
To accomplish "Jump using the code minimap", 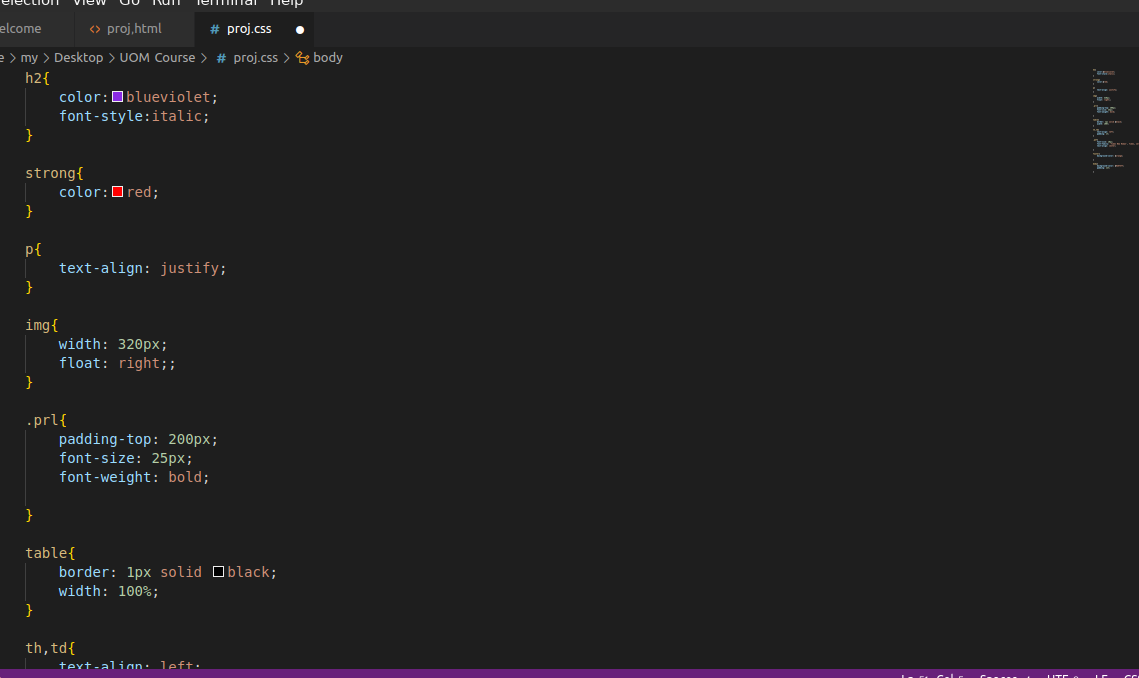I will tap(1114, 120).
